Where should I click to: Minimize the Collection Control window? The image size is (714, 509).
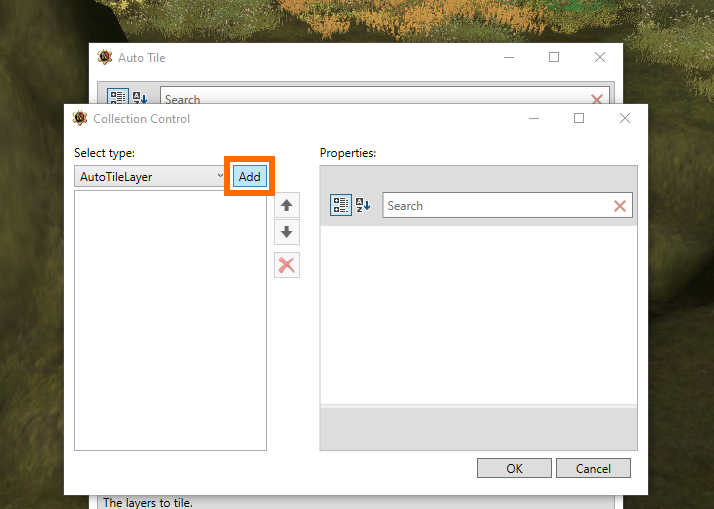534,118
